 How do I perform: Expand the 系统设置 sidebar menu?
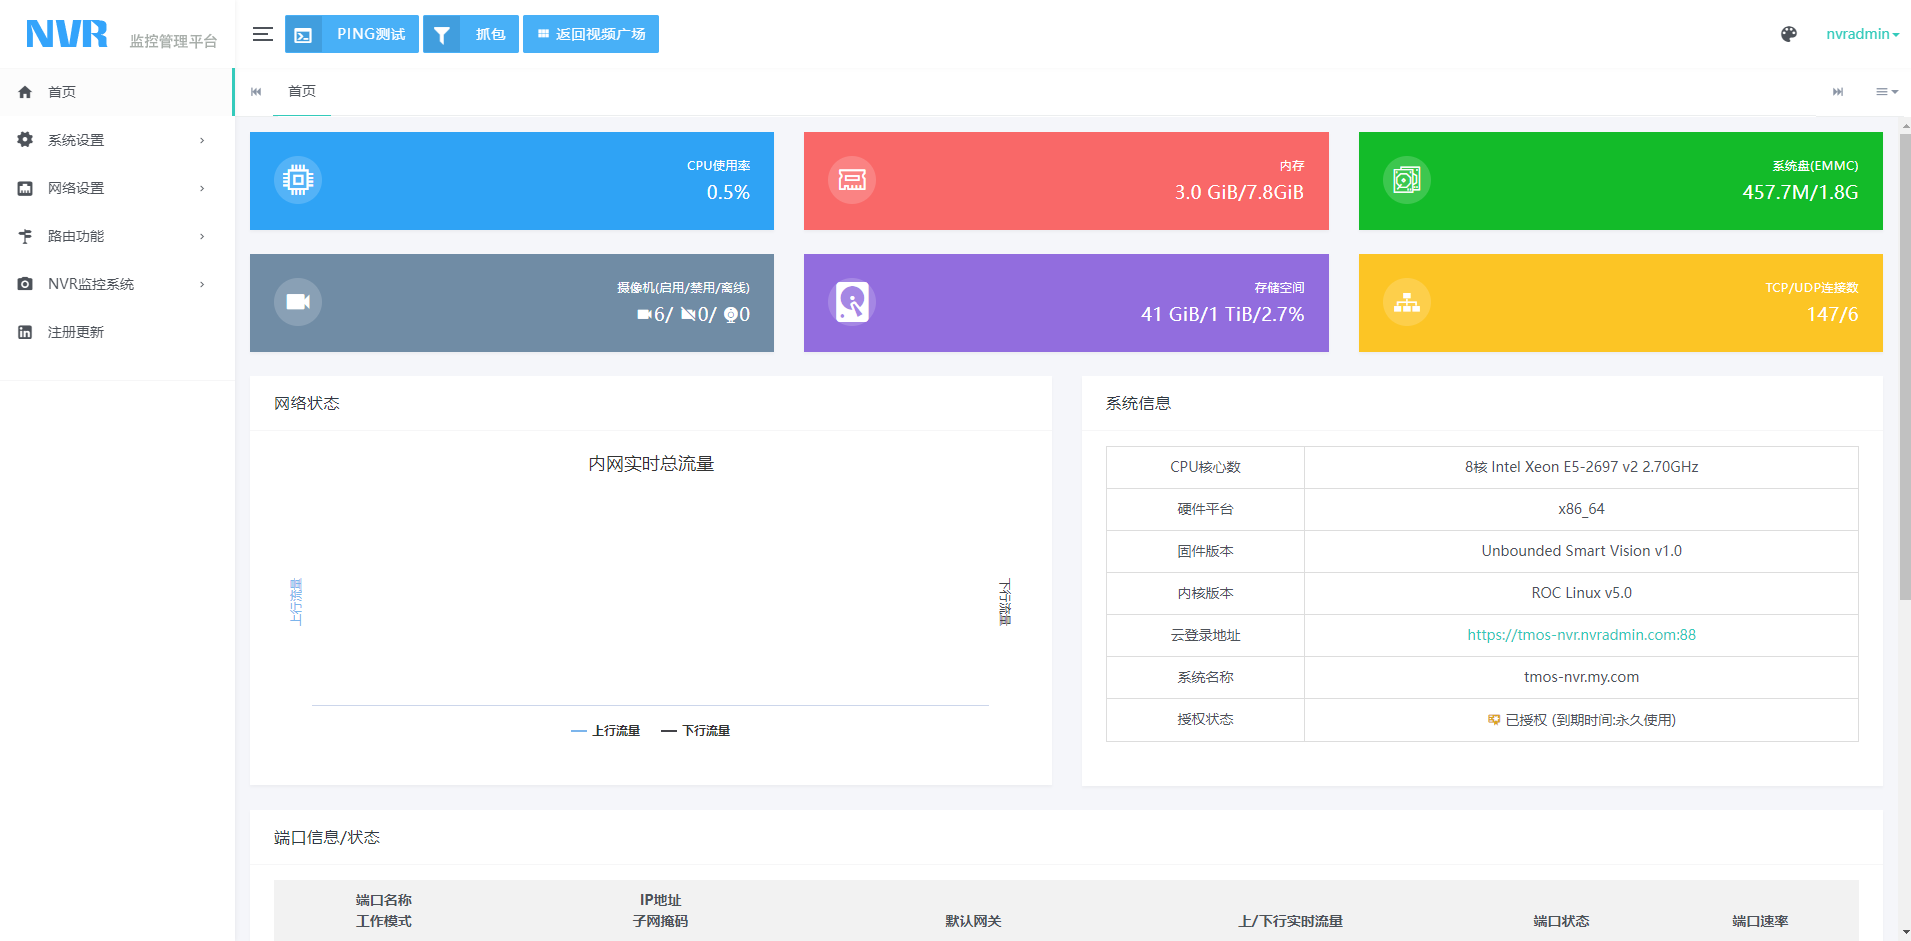pyautogui.click(x=116, y=140)
